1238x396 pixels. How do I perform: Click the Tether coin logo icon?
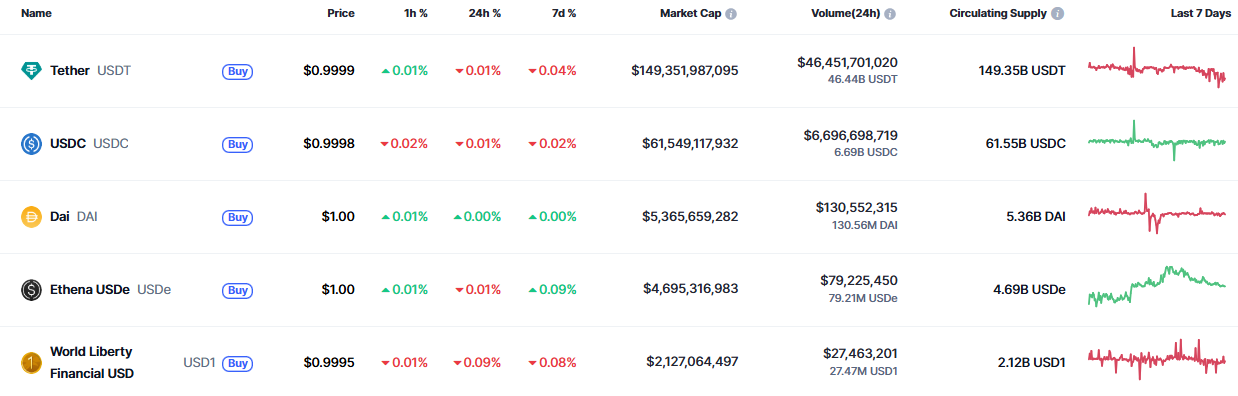31,71
